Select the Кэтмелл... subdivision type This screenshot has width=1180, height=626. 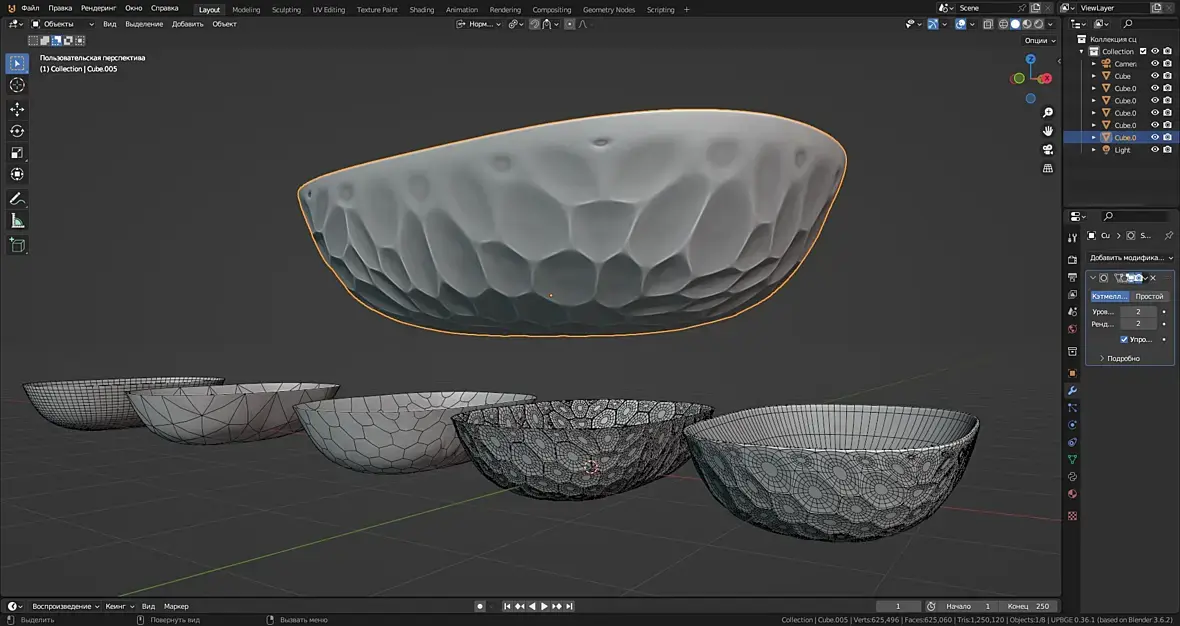pyautogui.click(x=1111, y=296)
